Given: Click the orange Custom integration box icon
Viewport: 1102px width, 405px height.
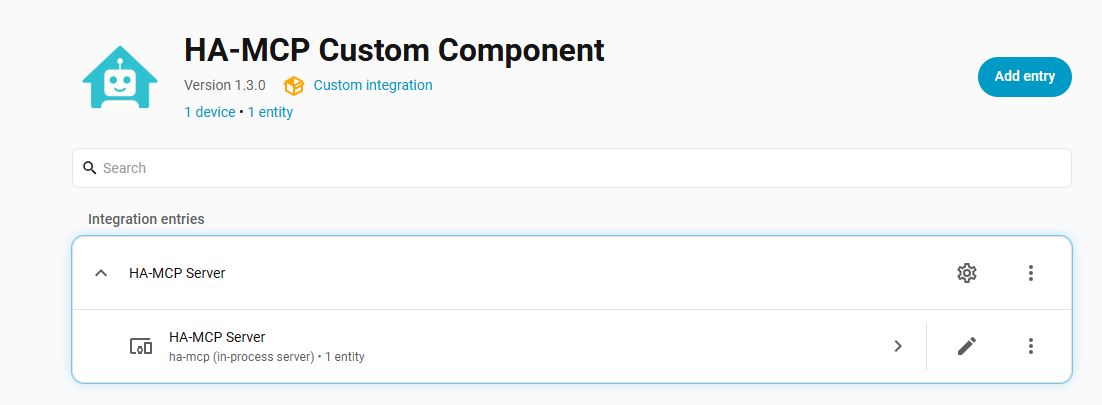Looking at the screenshot, I should pyautogui.click(x=294, y=86).
